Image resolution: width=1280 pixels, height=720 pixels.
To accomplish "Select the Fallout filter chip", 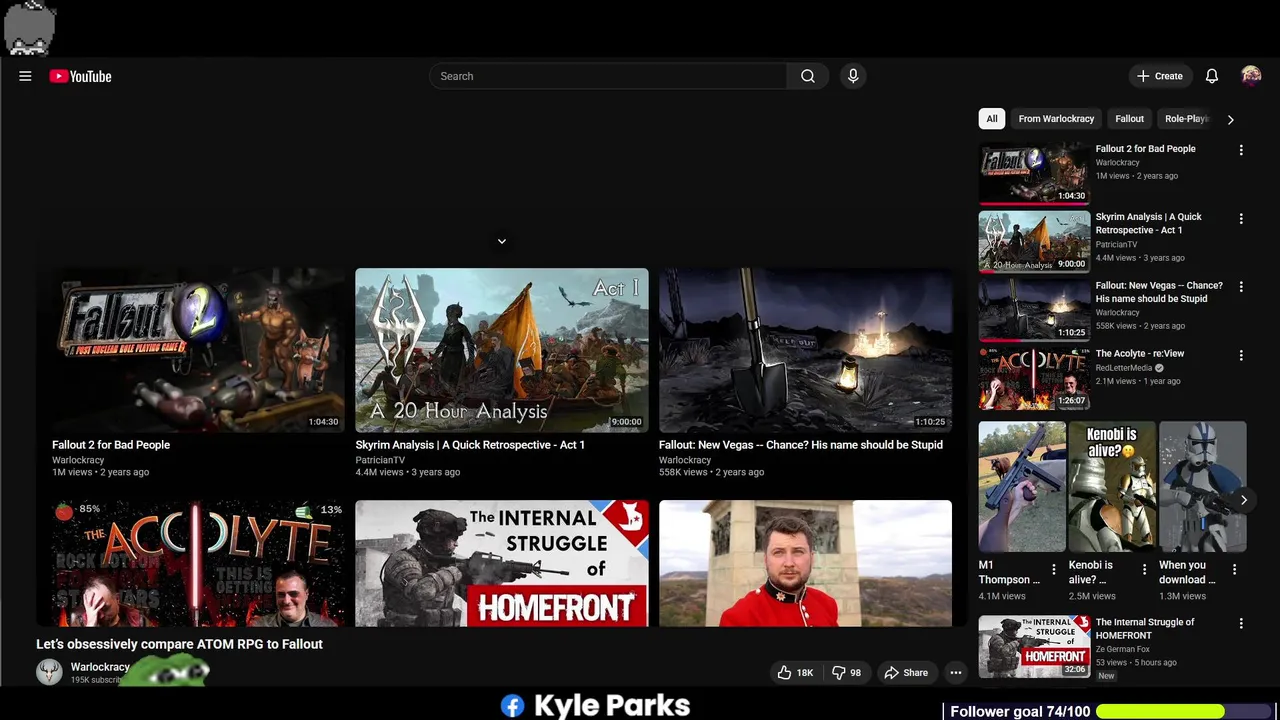I will click(x=1129, y=119).
